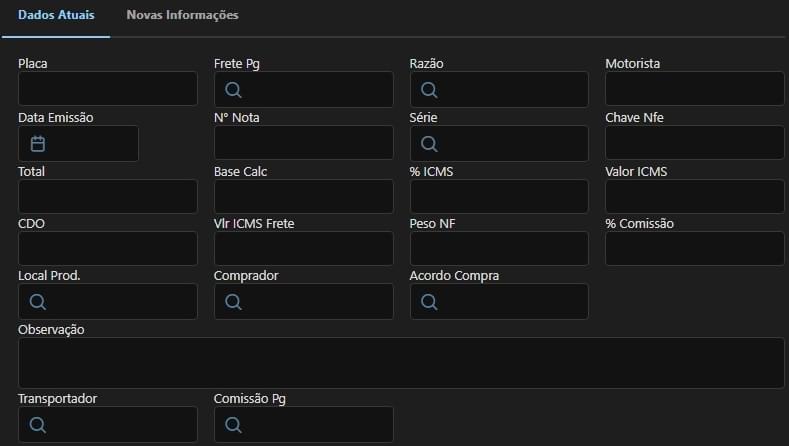Screen dimensions: 789x446
Task: Focus the Total value field
Action: pyautogui.click(x=108, y=197)
